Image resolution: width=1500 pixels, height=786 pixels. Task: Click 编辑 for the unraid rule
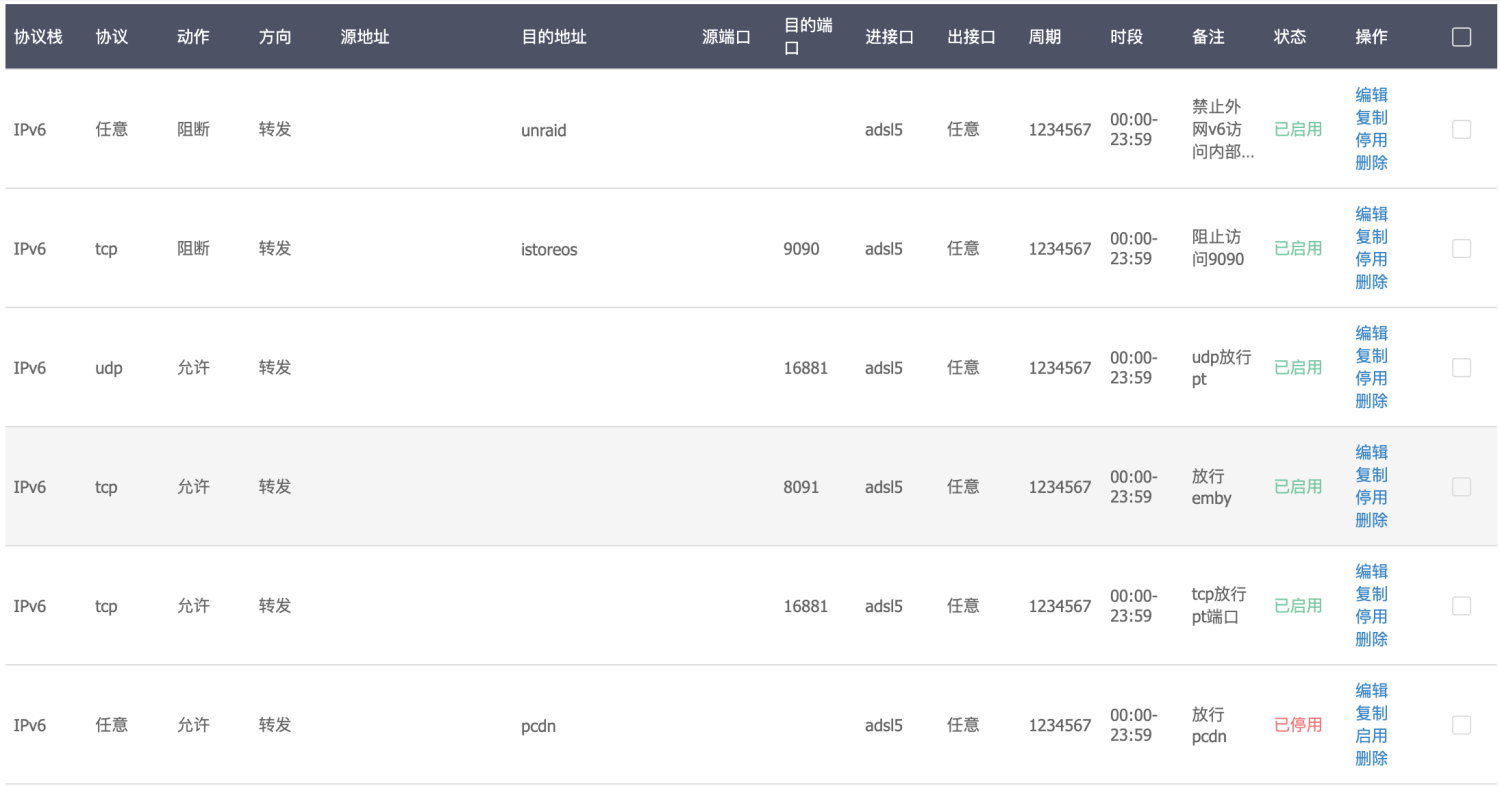[1371, 95]
